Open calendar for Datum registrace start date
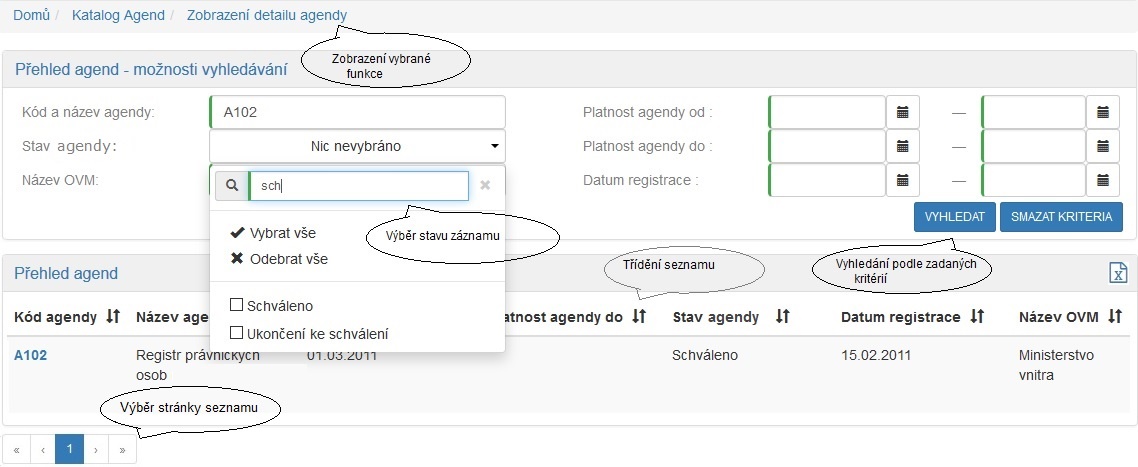Screen dimensions: 1138x467 coord(902,181)
